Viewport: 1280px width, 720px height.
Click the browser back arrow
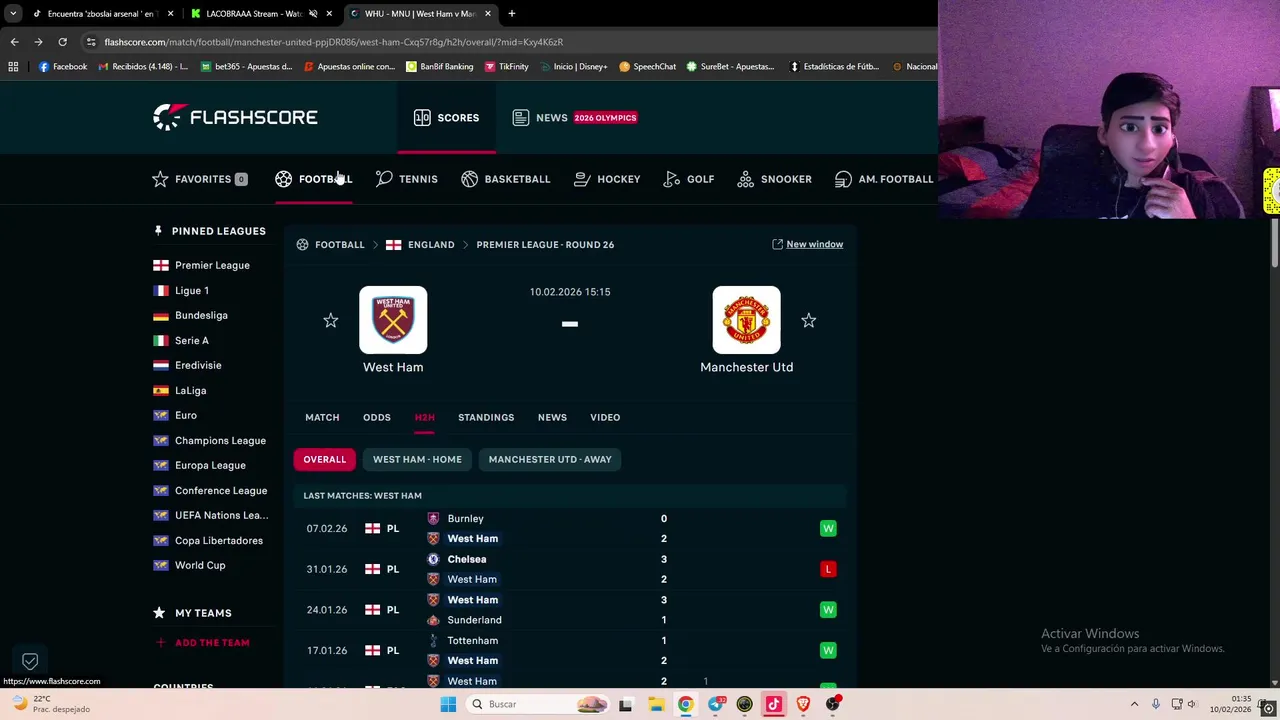(14, 42)
